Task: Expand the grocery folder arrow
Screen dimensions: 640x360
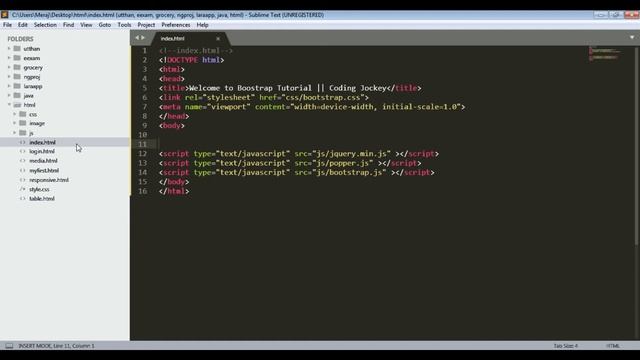Action: click(9, 67)
